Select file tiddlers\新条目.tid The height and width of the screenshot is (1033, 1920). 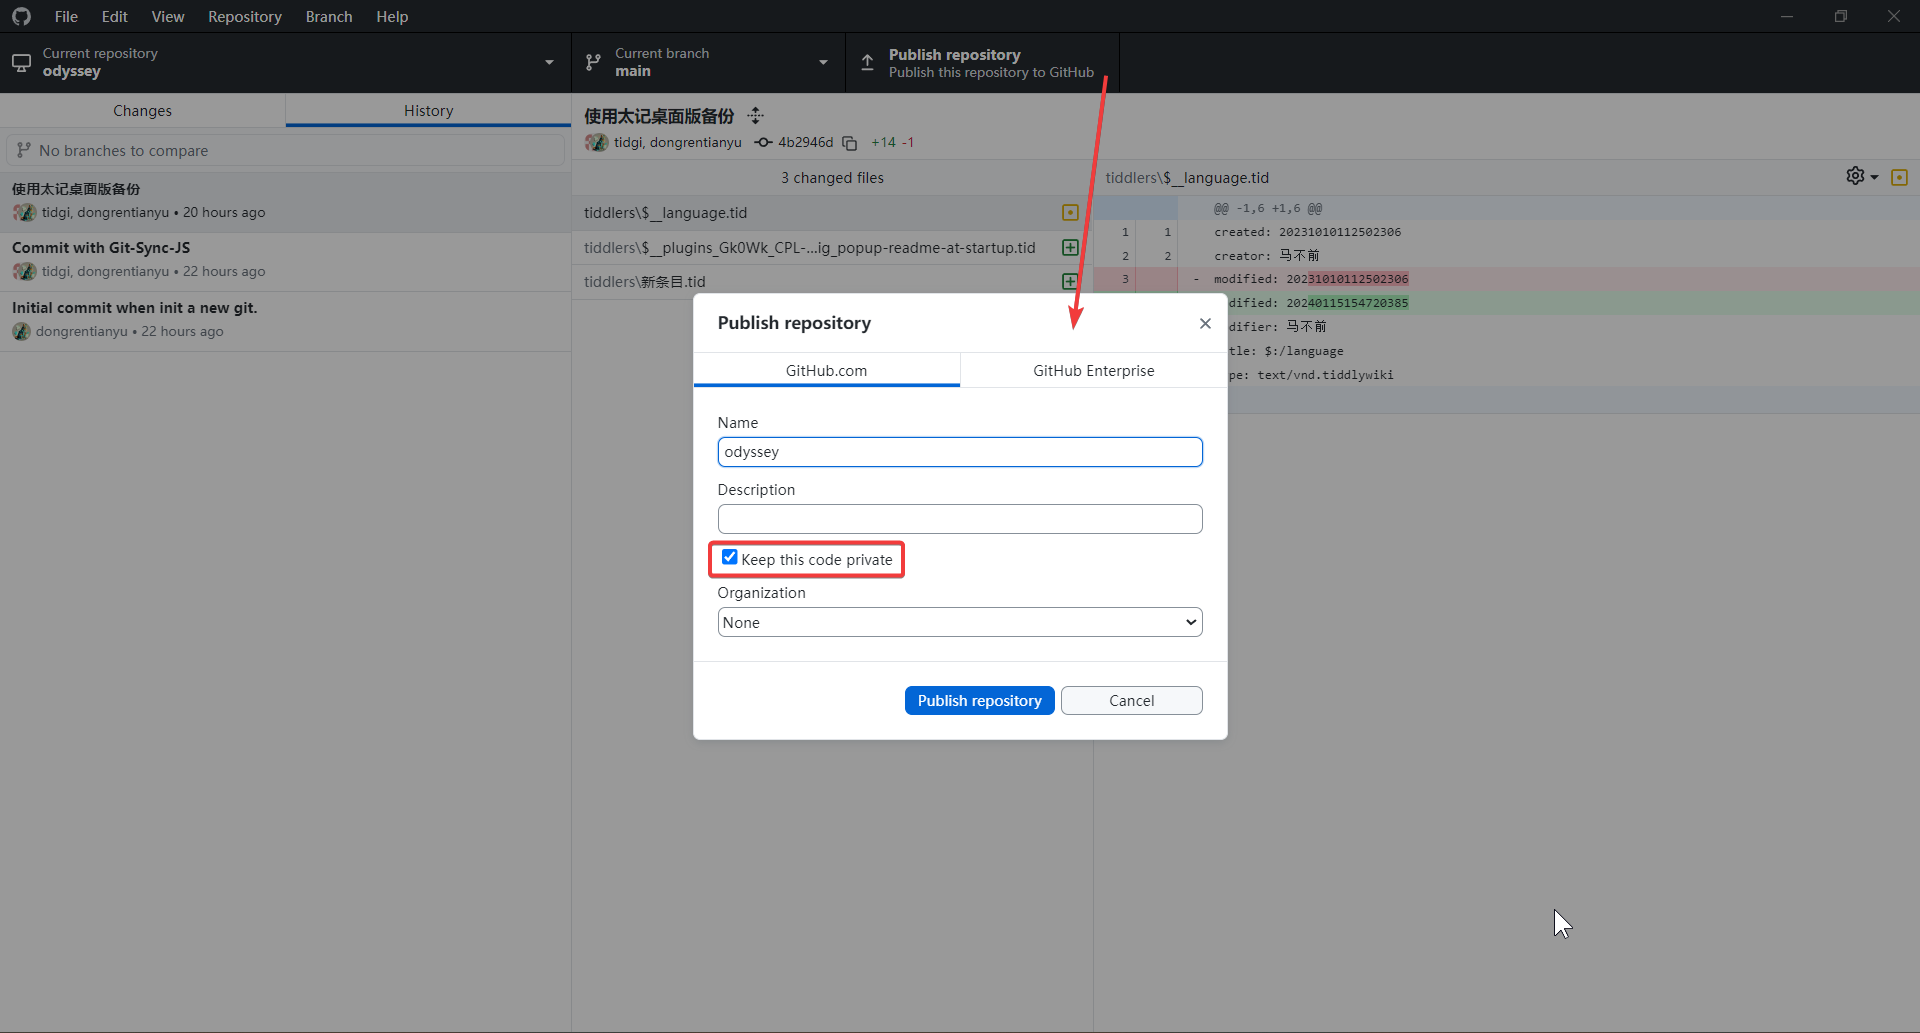tap(832, 281)
